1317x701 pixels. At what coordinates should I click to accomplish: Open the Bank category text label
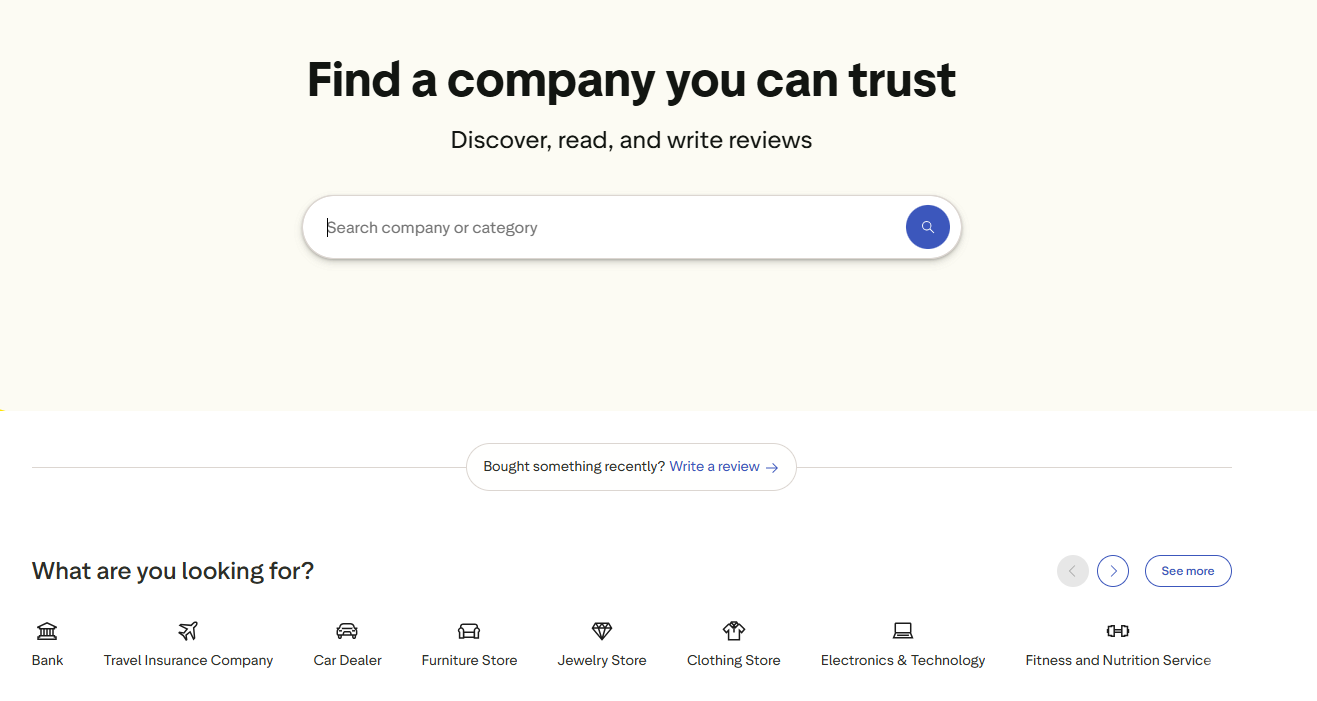point(47,660)
